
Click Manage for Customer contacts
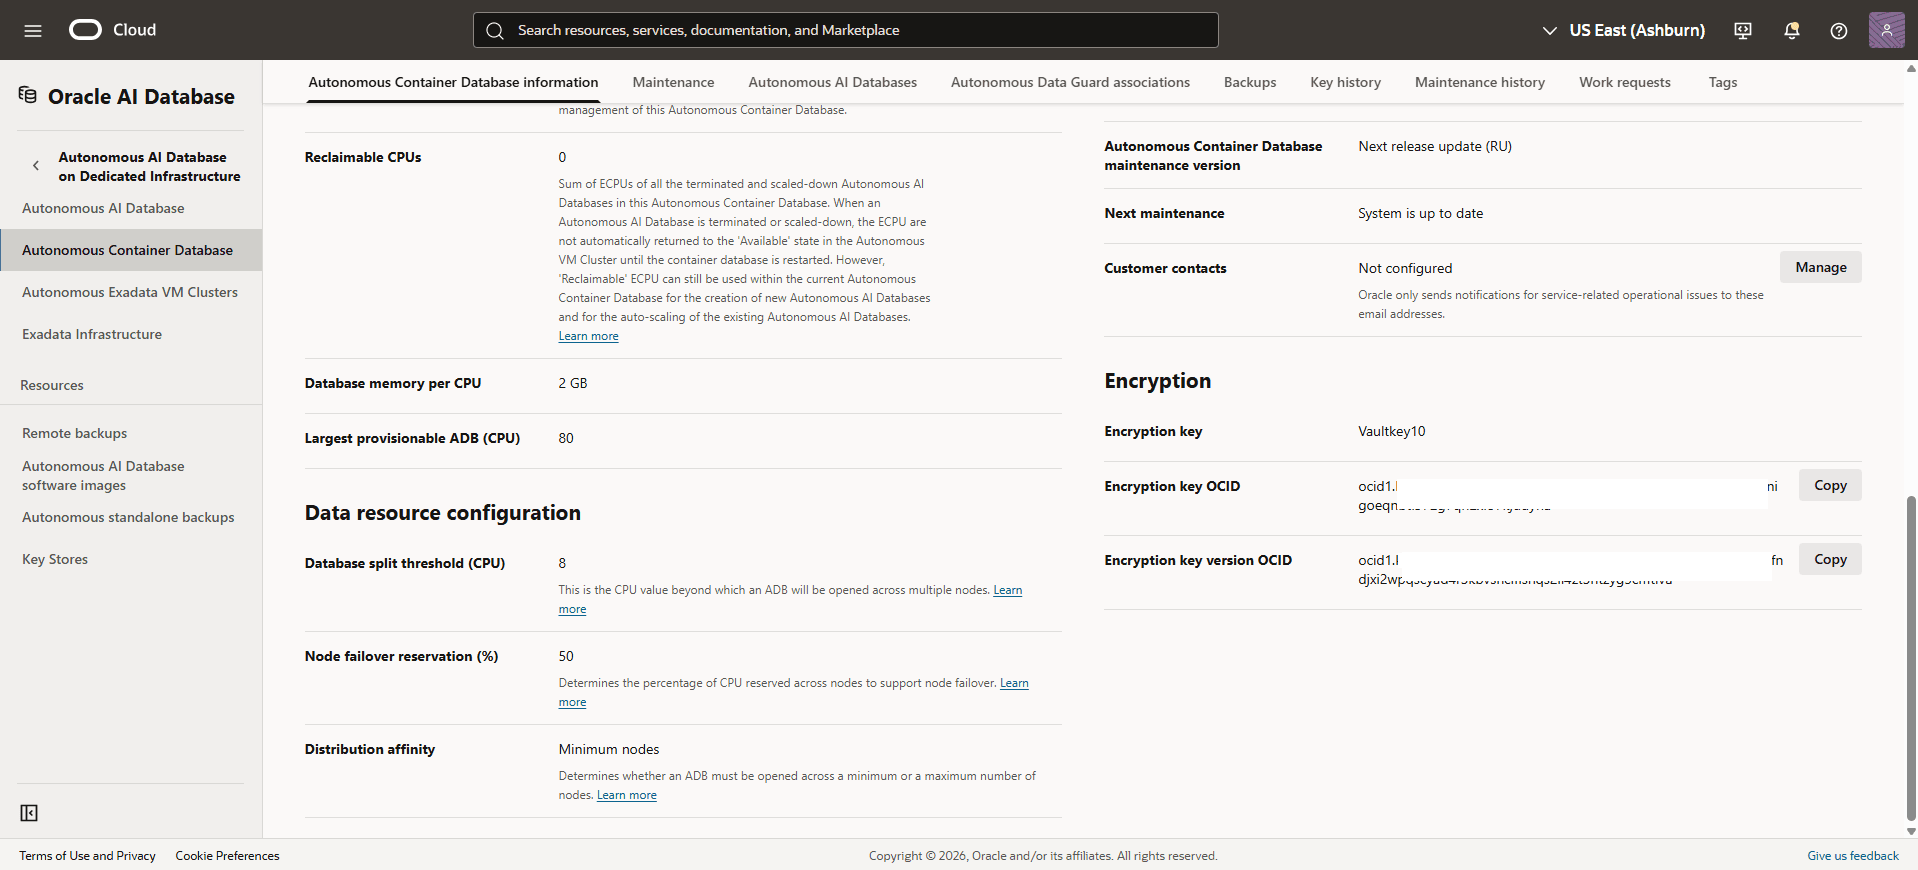[x=1820, y=267]
